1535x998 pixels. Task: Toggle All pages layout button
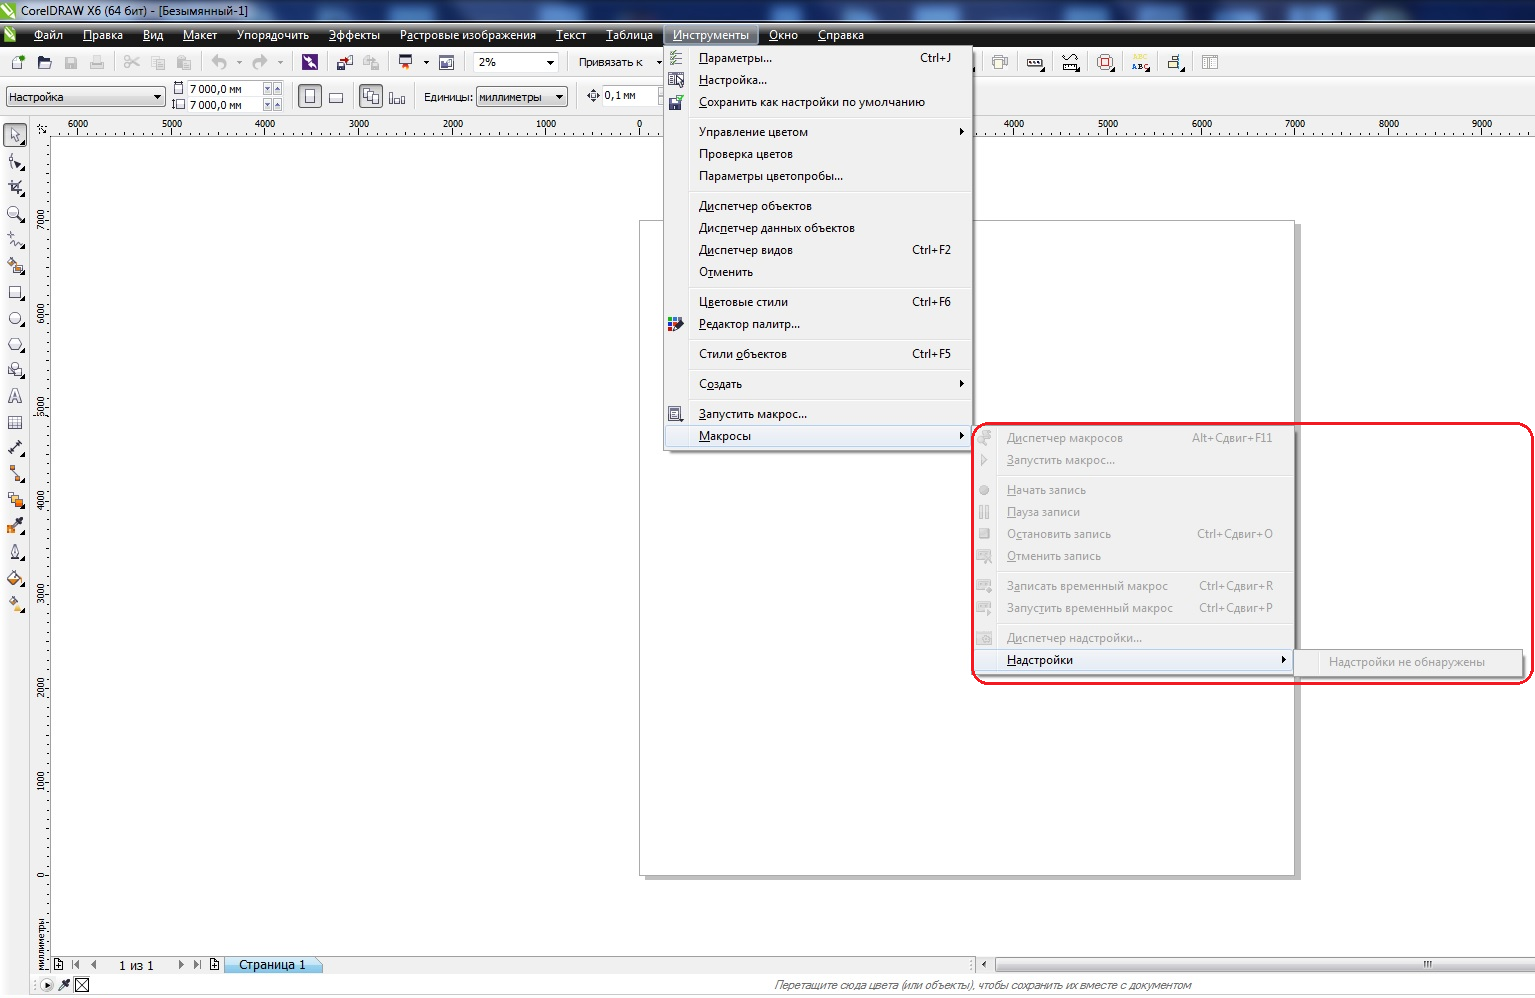click(x=371, y=97)
